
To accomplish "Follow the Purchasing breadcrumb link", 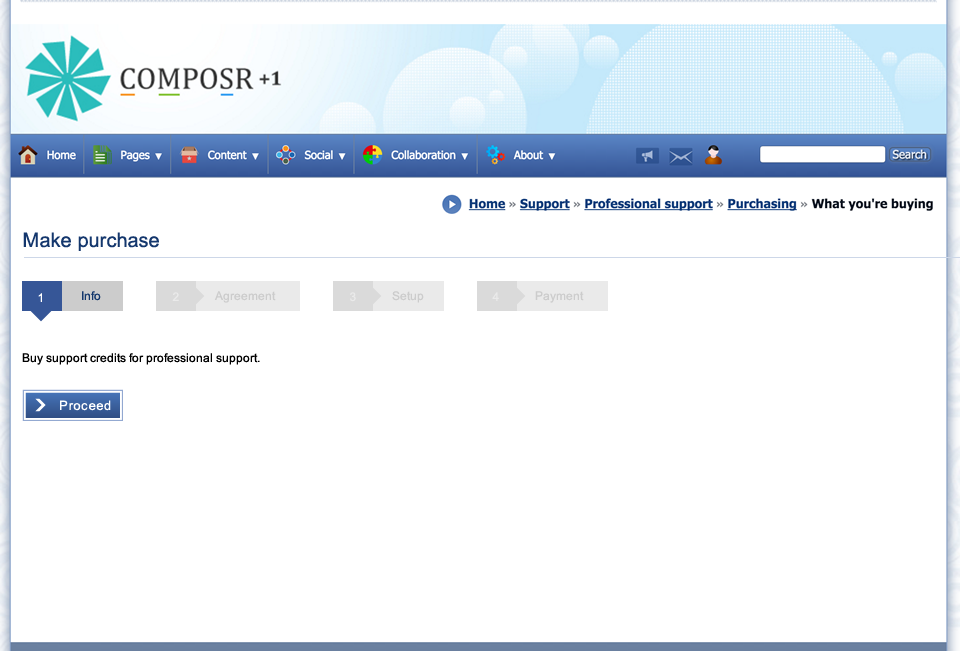I will coord(761,204).
